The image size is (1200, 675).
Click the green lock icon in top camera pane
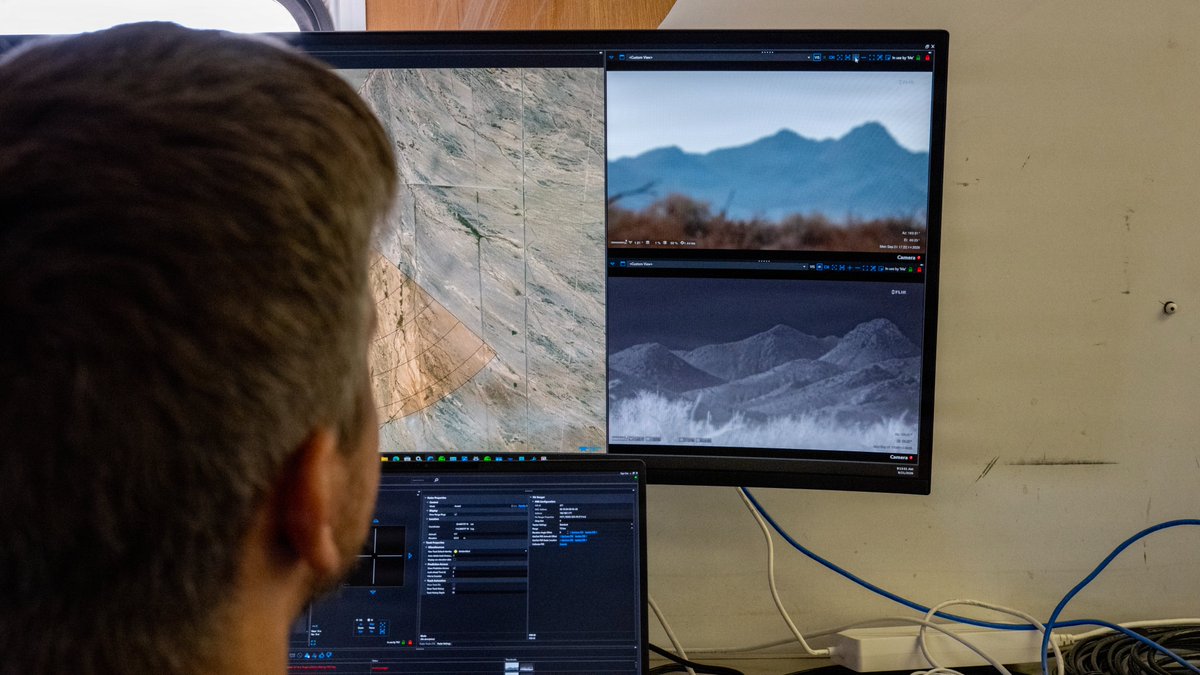(918, 58)
